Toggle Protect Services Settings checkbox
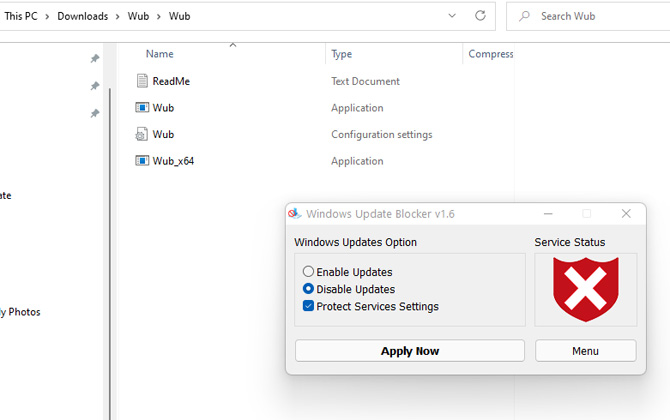 tap(308, 306)
